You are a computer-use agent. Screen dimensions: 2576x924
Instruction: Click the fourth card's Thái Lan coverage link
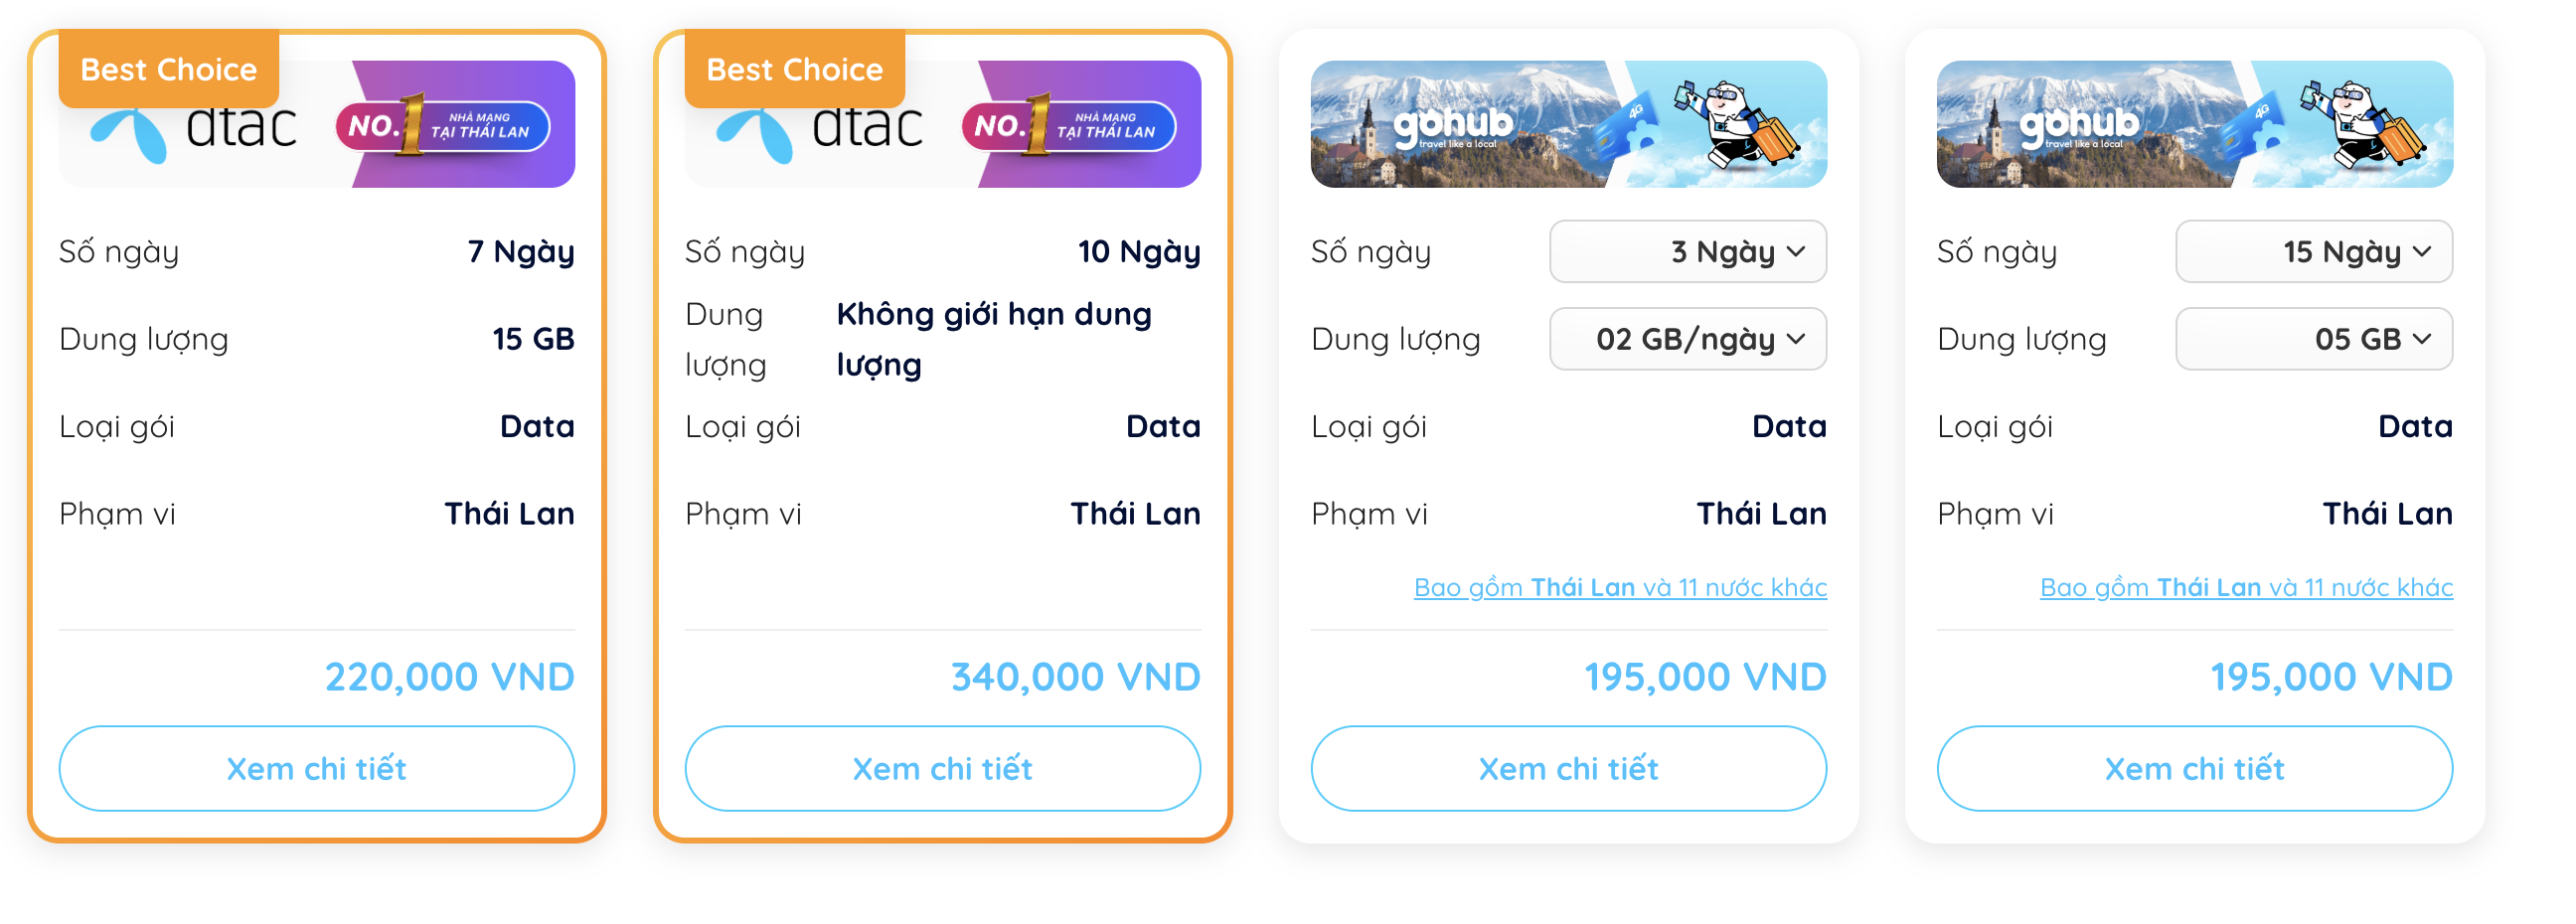[x=2246, y=588]
